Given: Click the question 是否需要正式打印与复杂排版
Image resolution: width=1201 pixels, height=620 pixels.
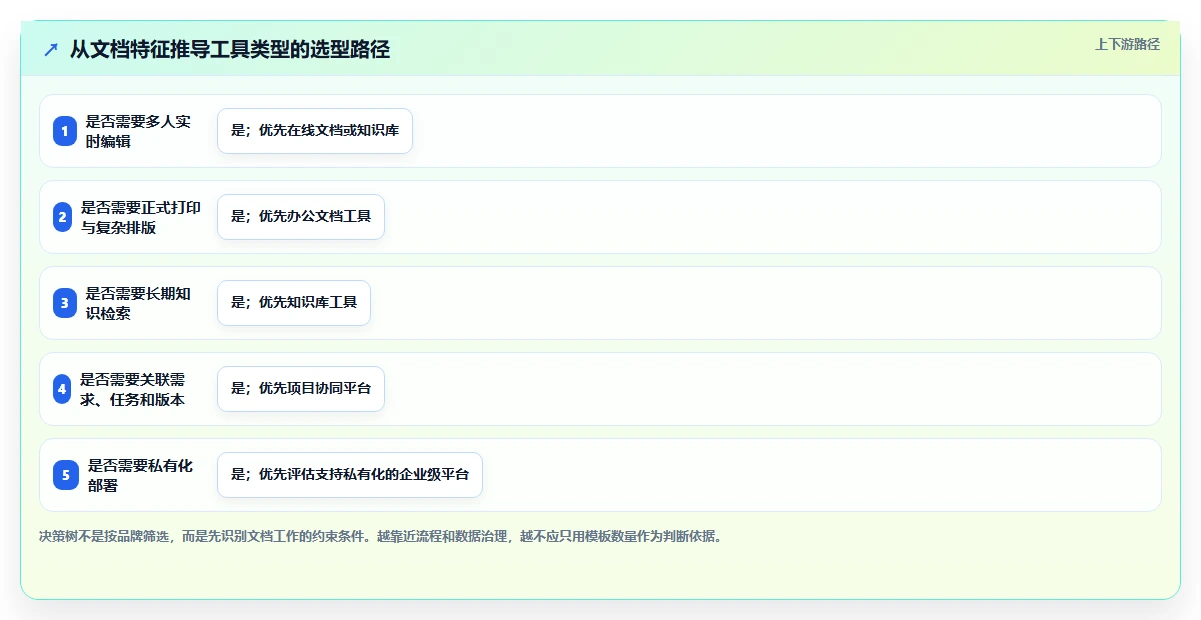Looking at the screenshot, I should (141, 217).
